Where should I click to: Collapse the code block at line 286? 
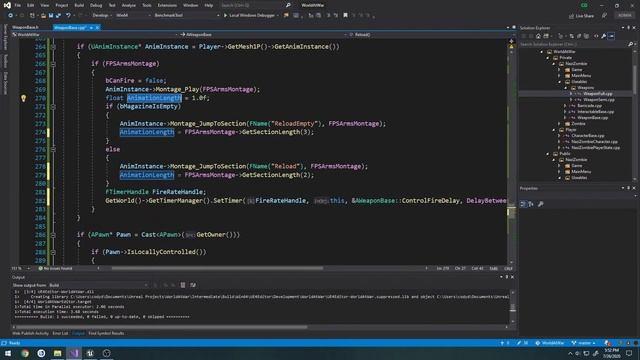point(53,235)
